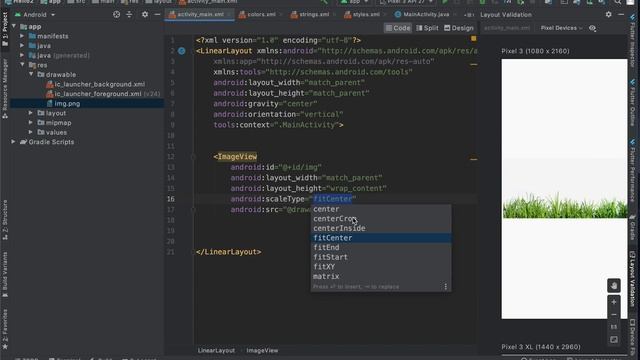Open Resource Manager side tab

(x=5, y=88)
